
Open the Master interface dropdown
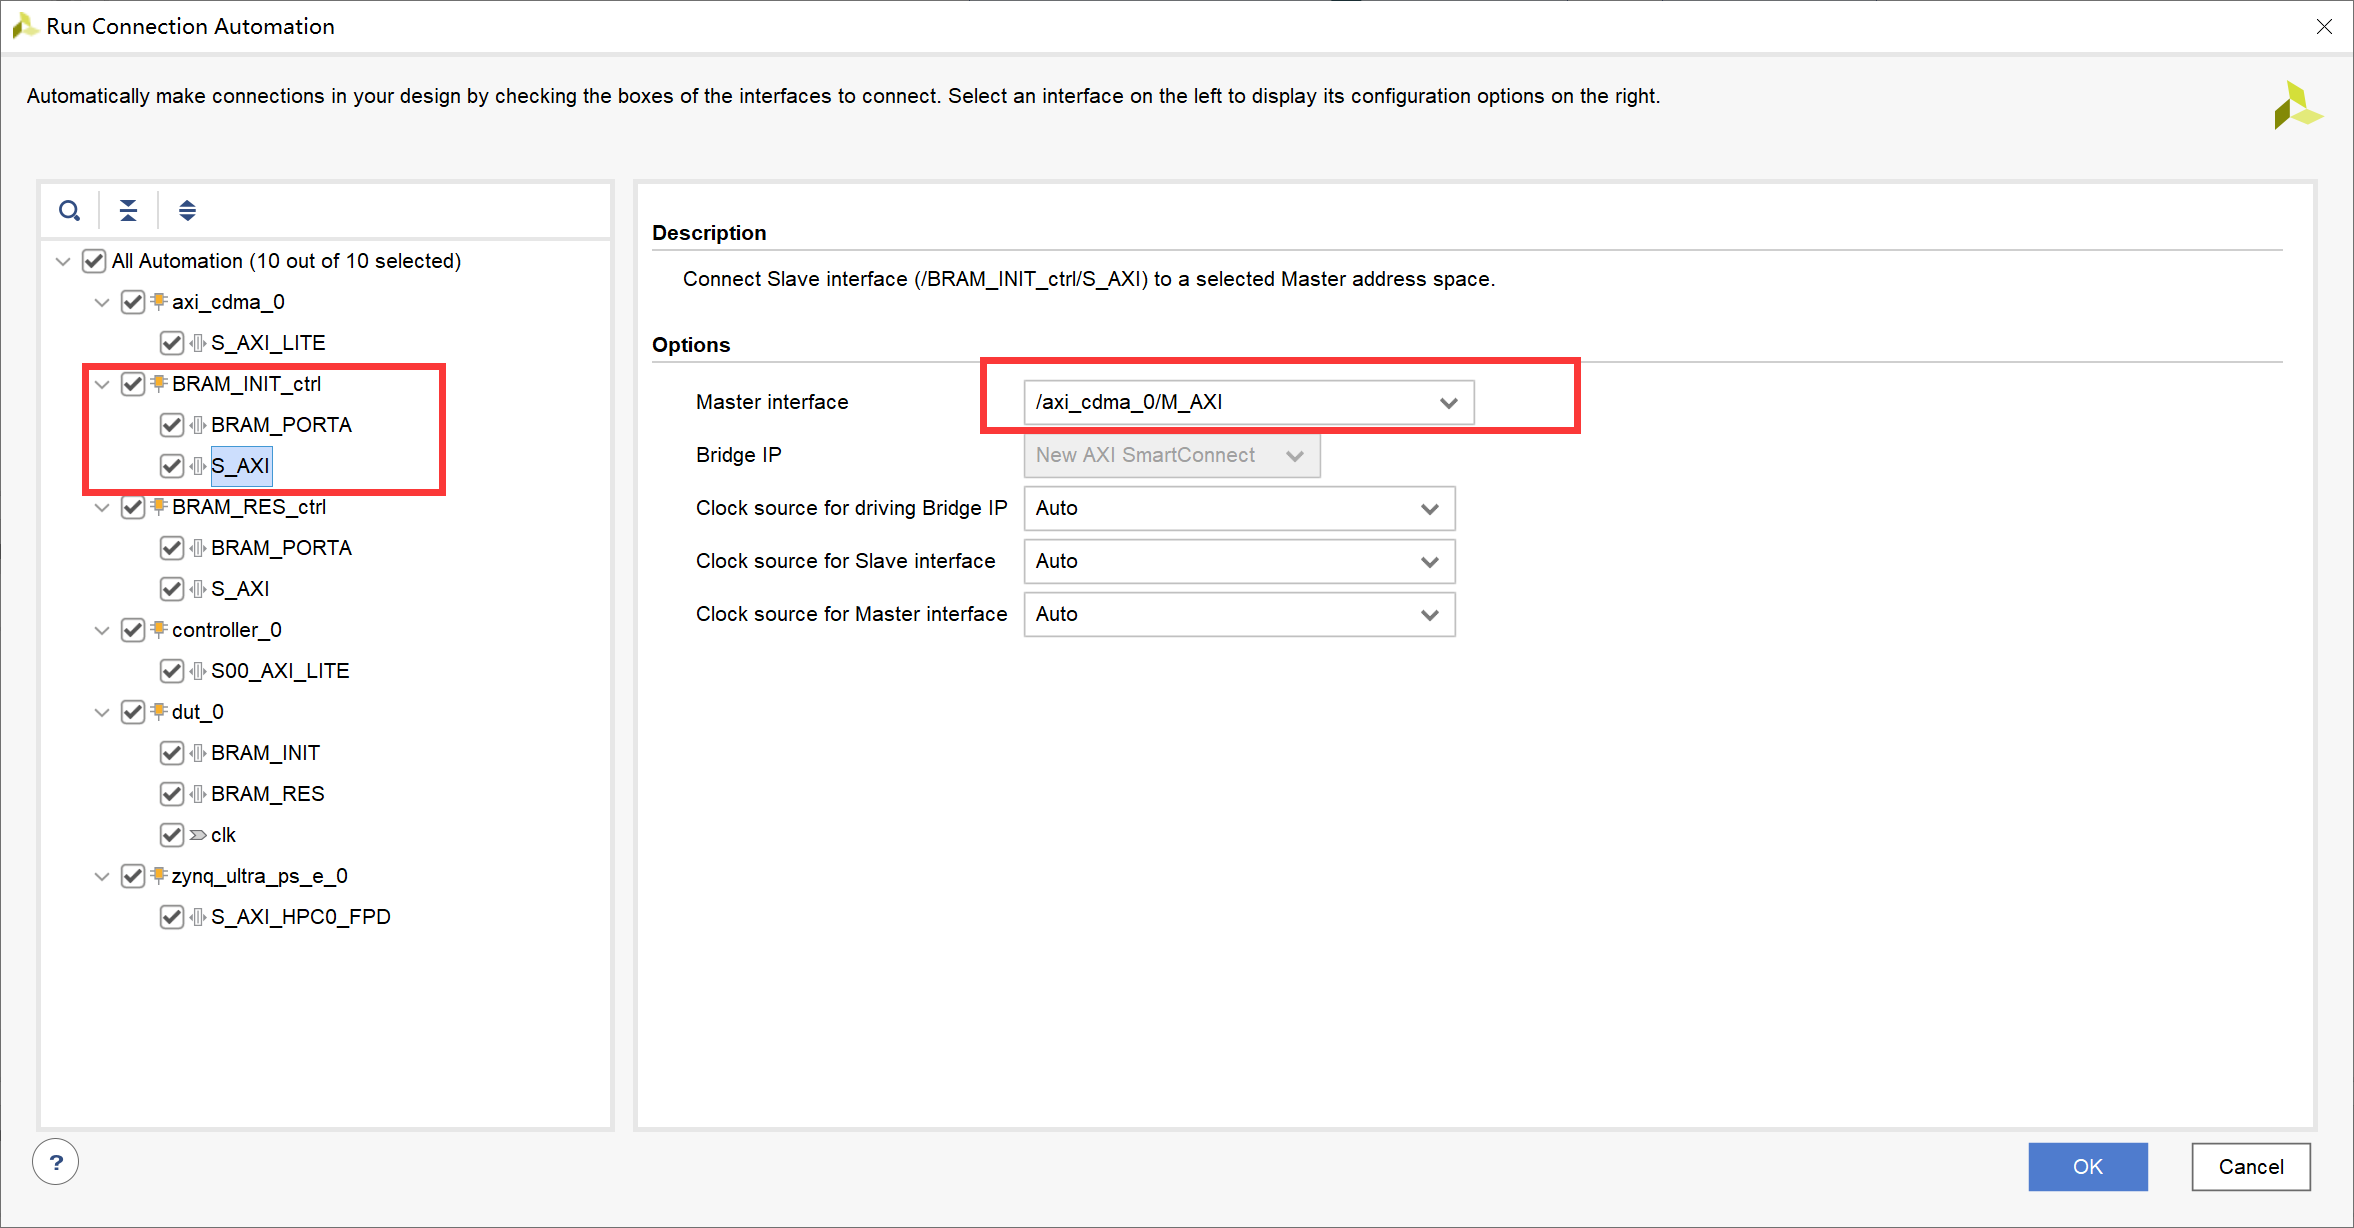(x=1248, y=402)
